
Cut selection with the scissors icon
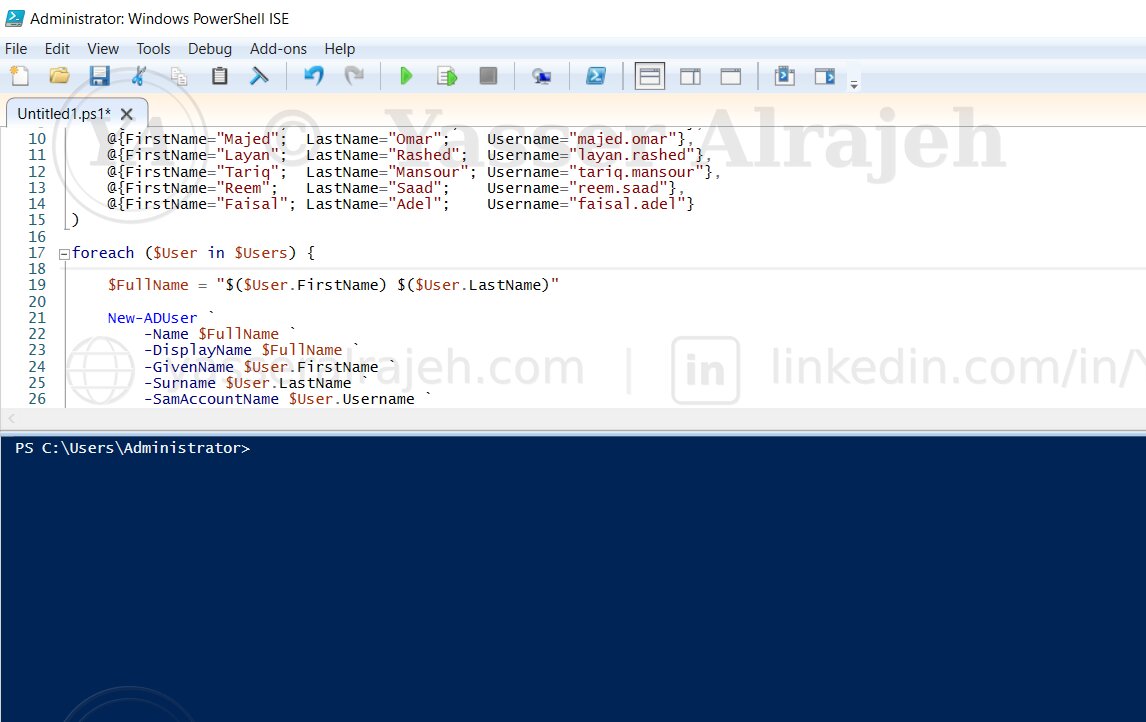(x=139, y=76)
